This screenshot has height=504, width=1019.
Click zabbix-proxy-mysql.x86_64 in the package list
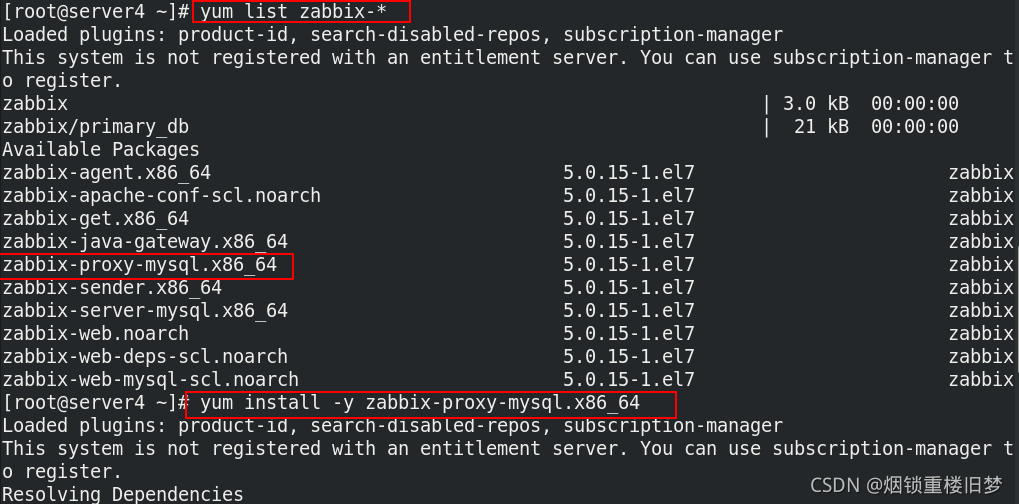click(140, 265)
